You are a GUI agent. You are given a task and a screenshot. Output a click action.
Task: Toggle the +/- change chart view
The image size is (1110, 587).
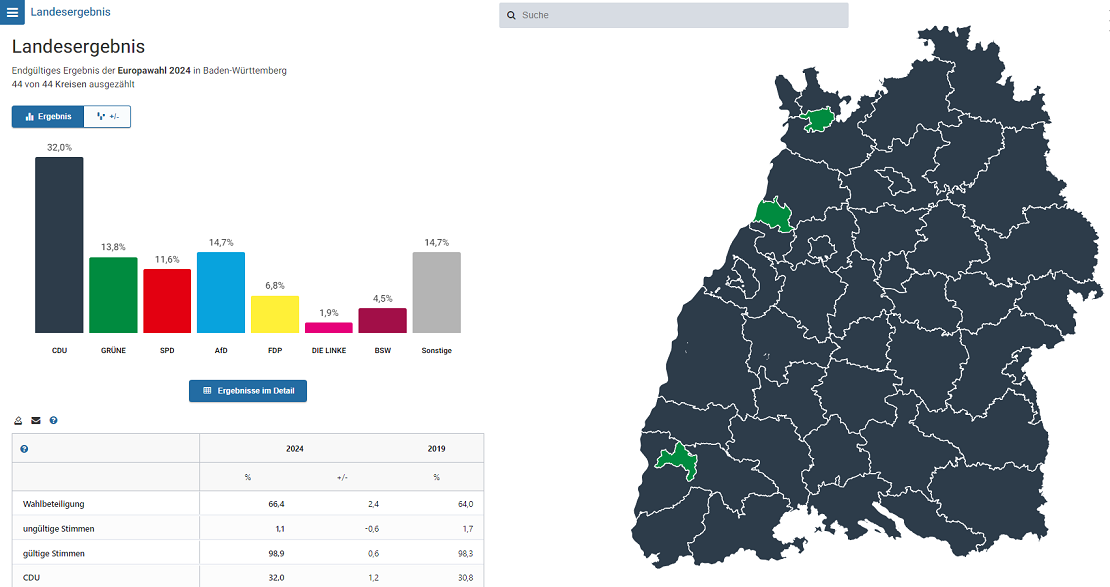[x=107, y=117]
